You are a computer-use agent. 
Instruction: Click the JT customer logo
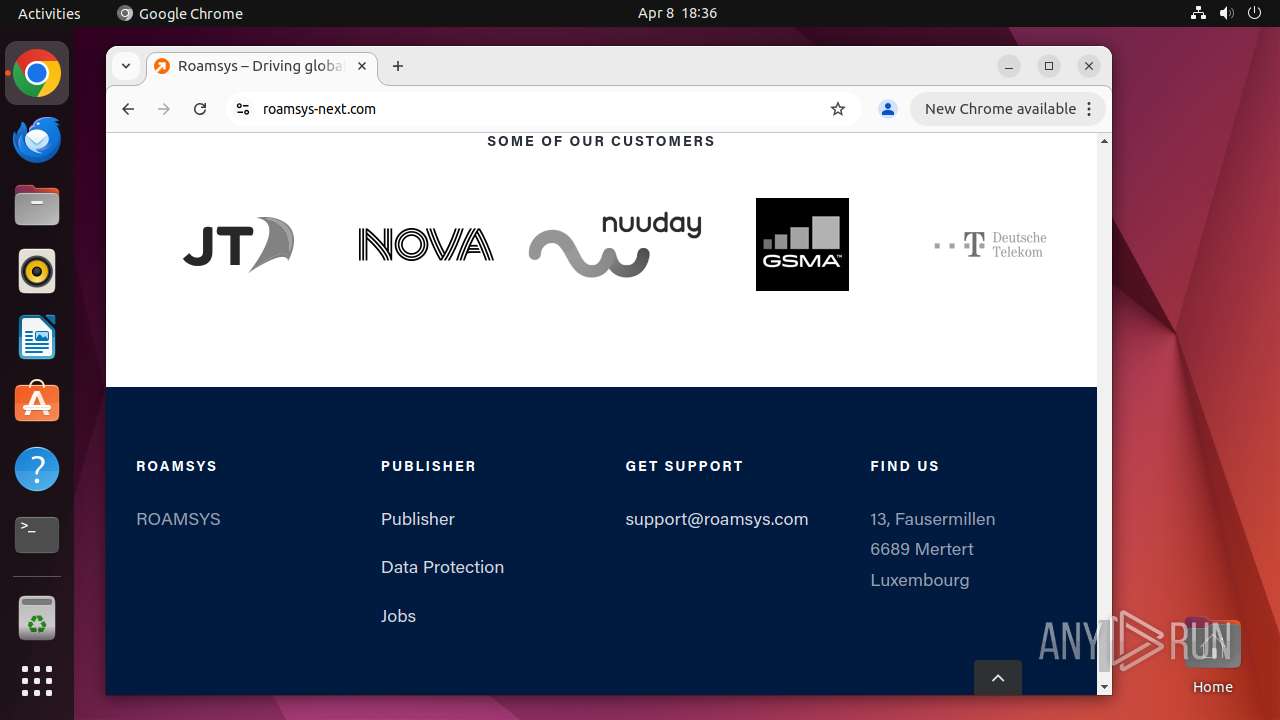tap(238, 244)
